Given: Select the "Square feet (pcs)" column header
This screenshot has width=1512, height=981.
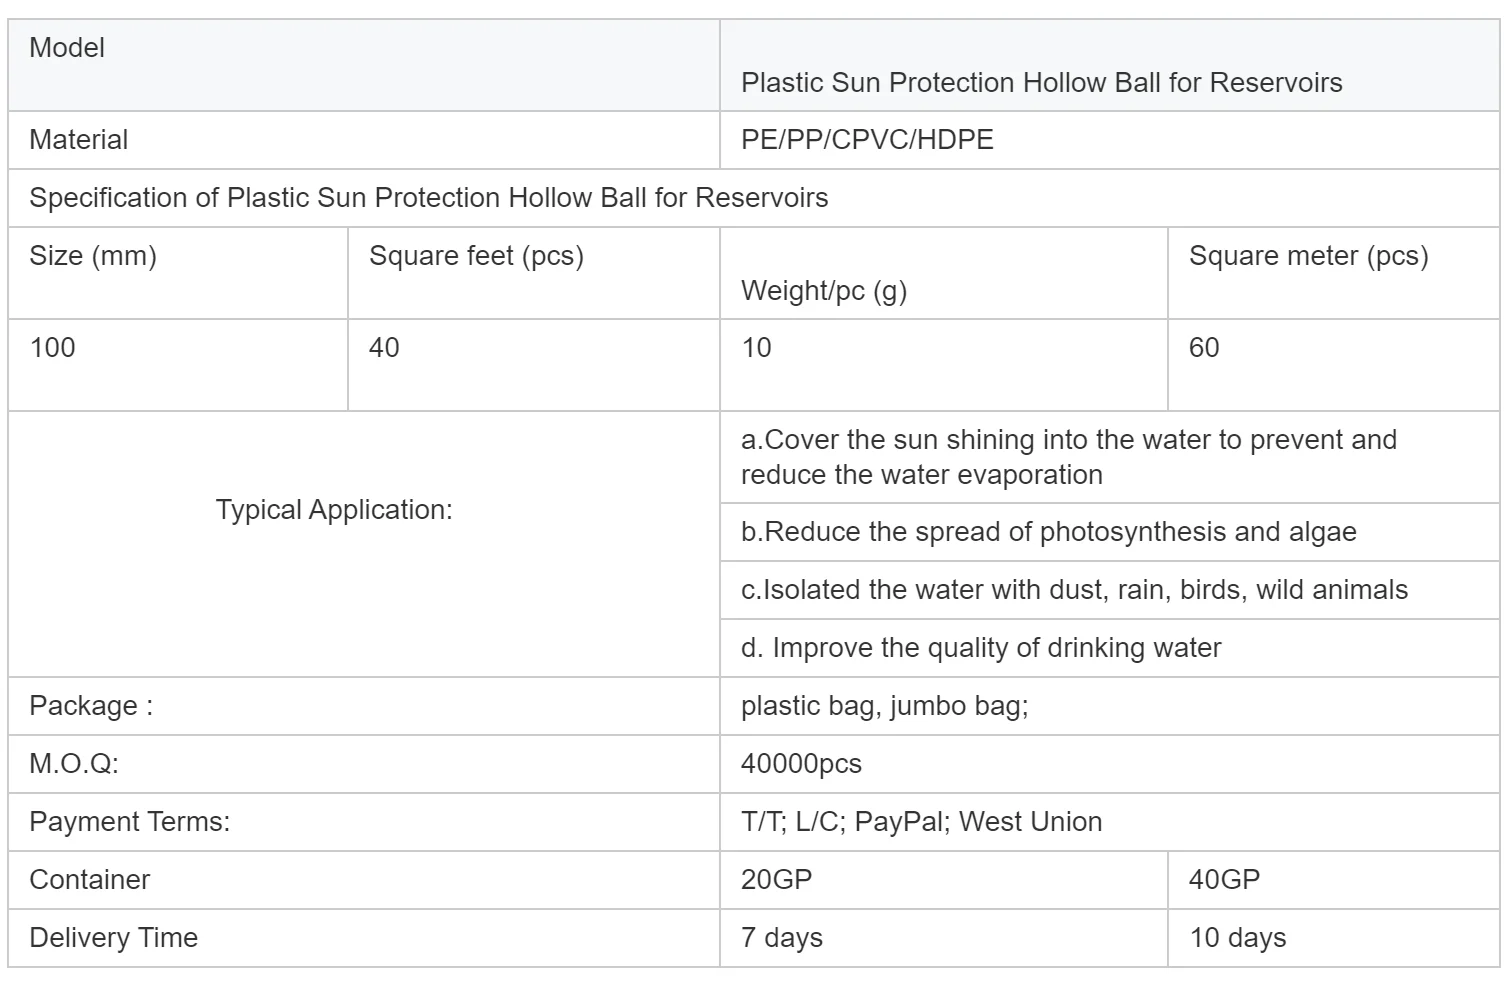Looking at the screenshot, I should 476,256.
